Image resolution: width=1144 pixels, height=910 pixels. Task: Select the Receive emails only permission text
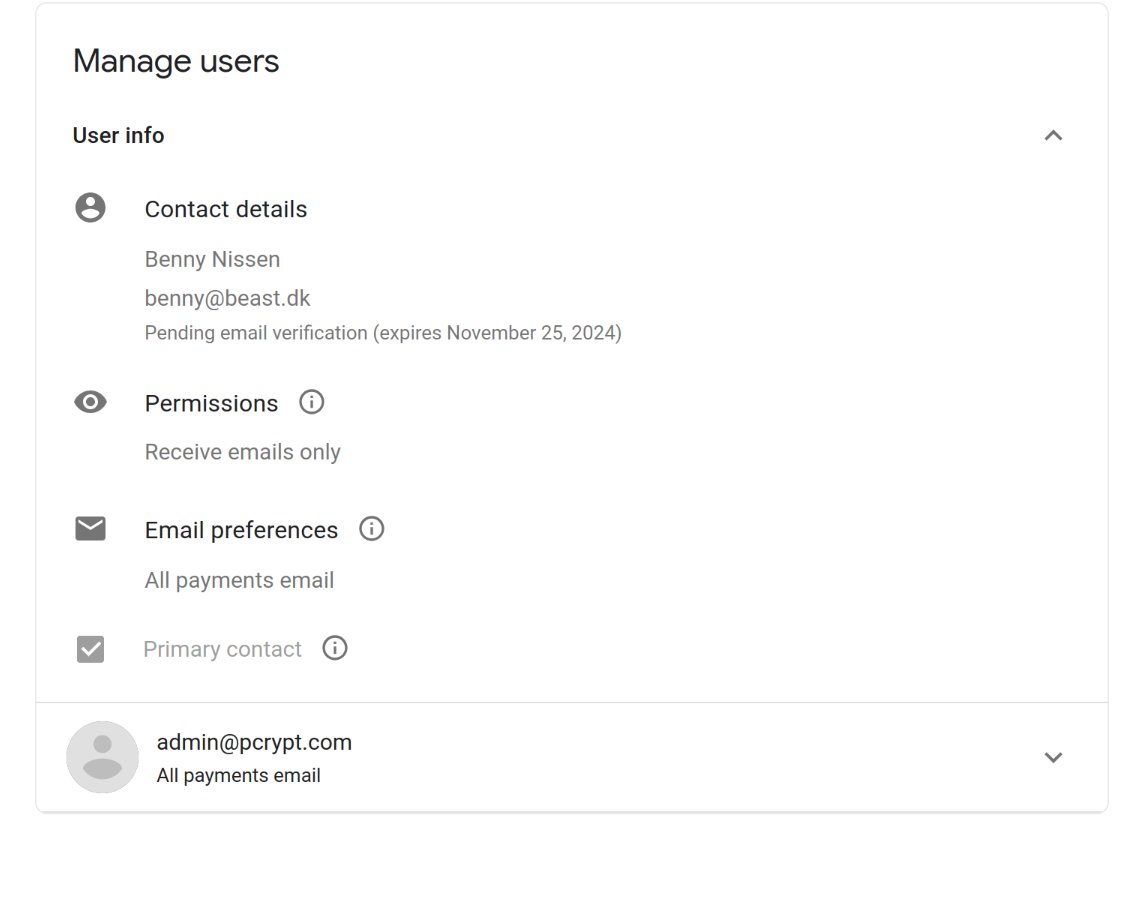click(x=243, y=452)
